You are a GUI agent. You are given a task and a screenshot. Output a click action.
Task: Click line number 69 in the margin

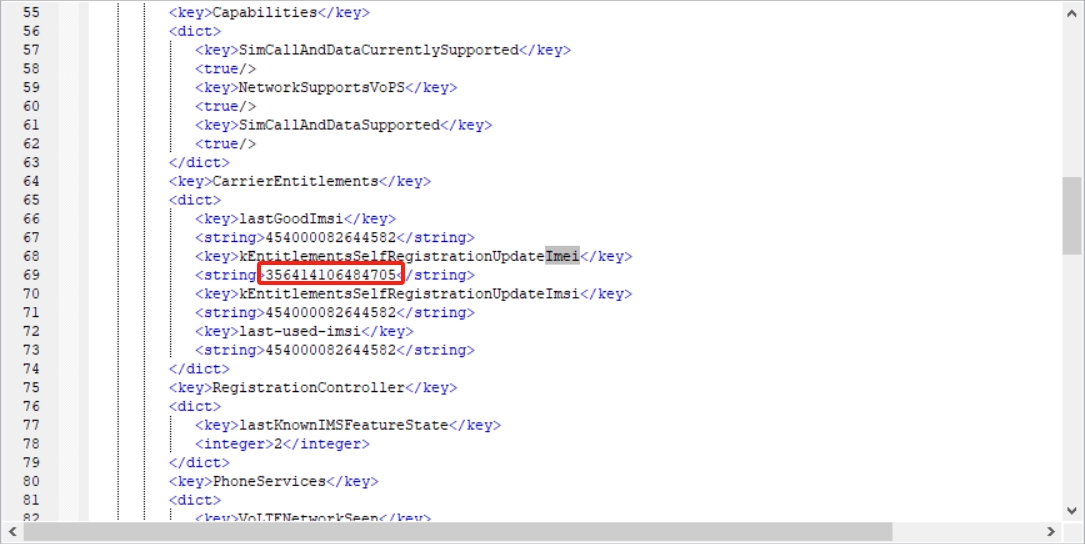(30, 275)
